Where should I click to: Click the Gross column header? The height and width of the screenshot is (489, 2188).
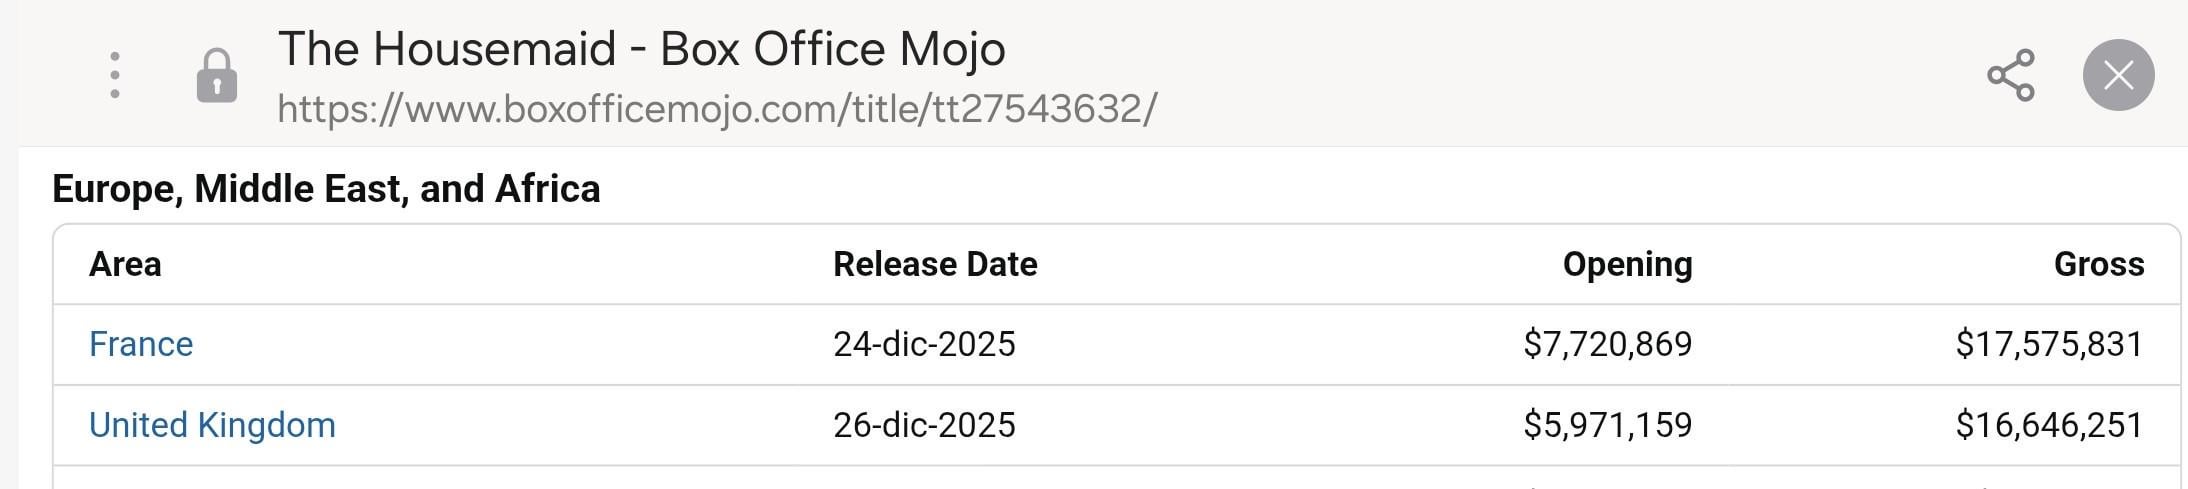pyautogui.click(x=2098, y=264)
